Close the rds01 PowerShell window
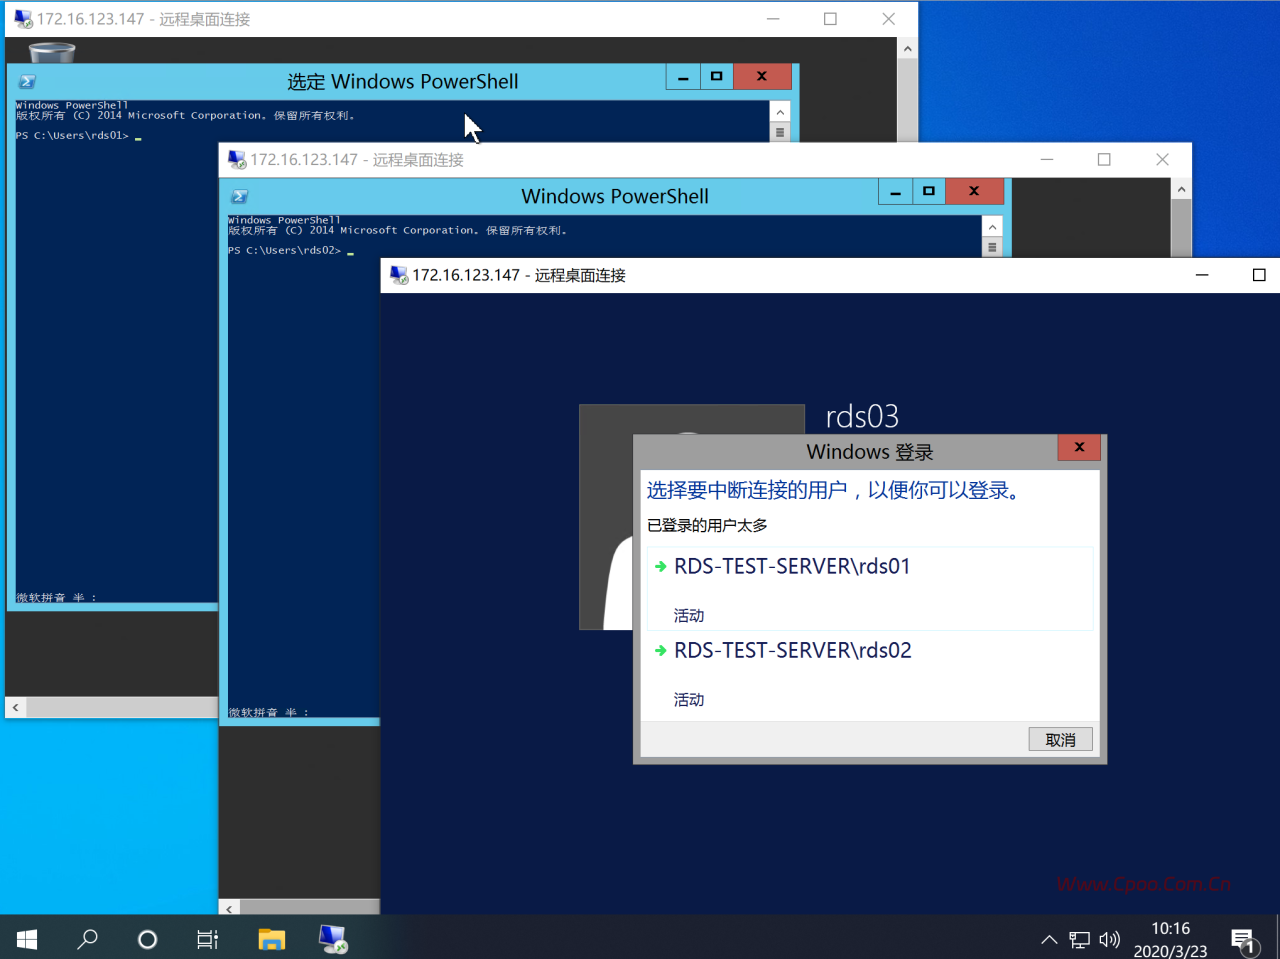 click(762, 77)
